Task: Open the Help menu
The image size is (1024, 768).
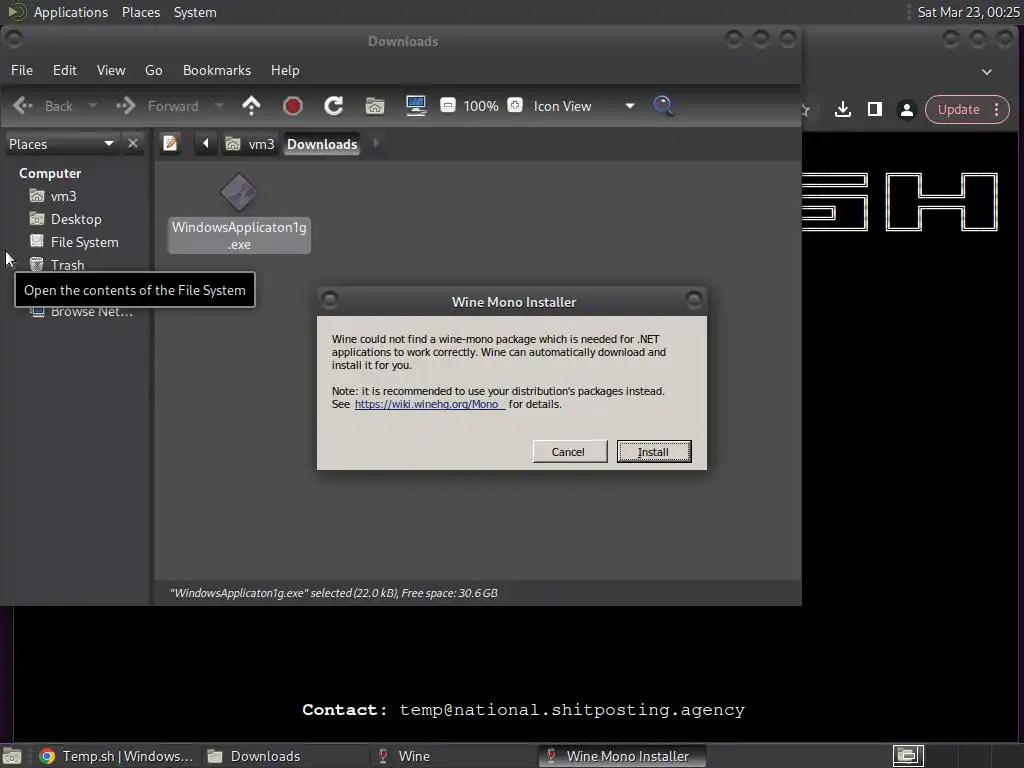Action: point(285,70)
